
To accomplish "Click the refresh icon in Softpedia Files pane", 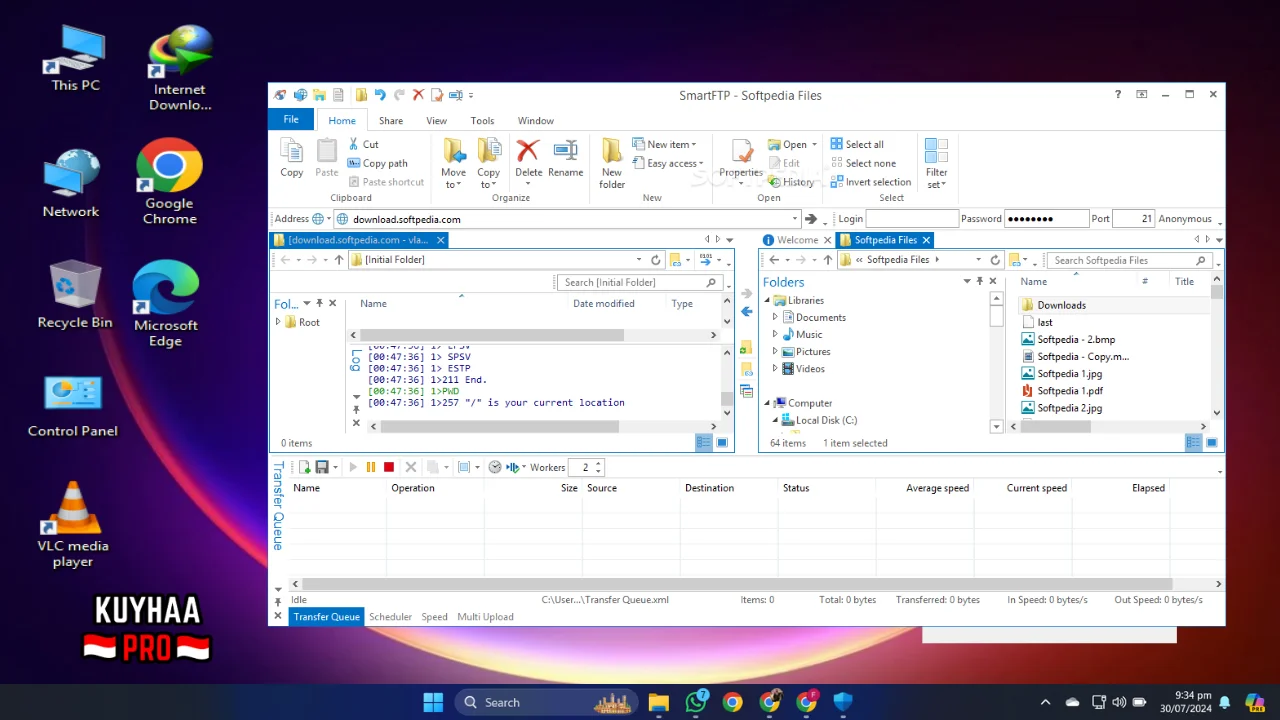I will (995, 260).
